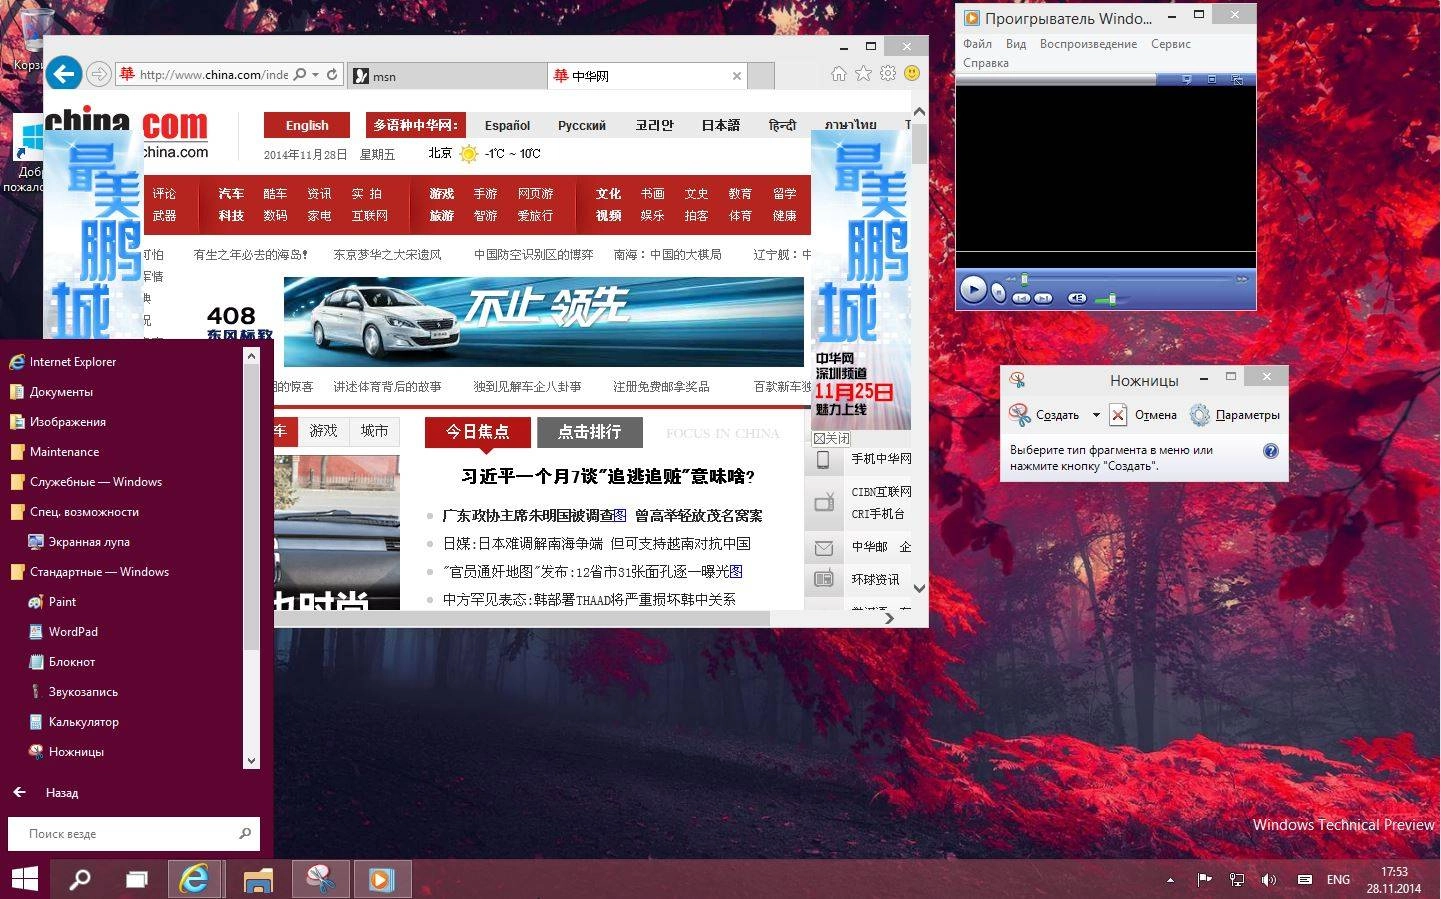The width and height of the screenshot is (1441, 899).
Task: Click the Поиск везде search field
Action: click(x=134, y=833)
